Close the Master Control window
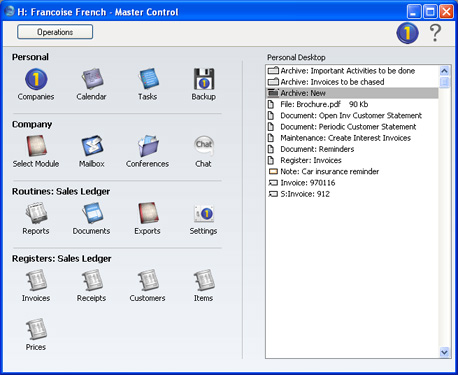Image resolution: width=458 pixels, height=375 pixels. pyautogui.click(x=446, y=12)
